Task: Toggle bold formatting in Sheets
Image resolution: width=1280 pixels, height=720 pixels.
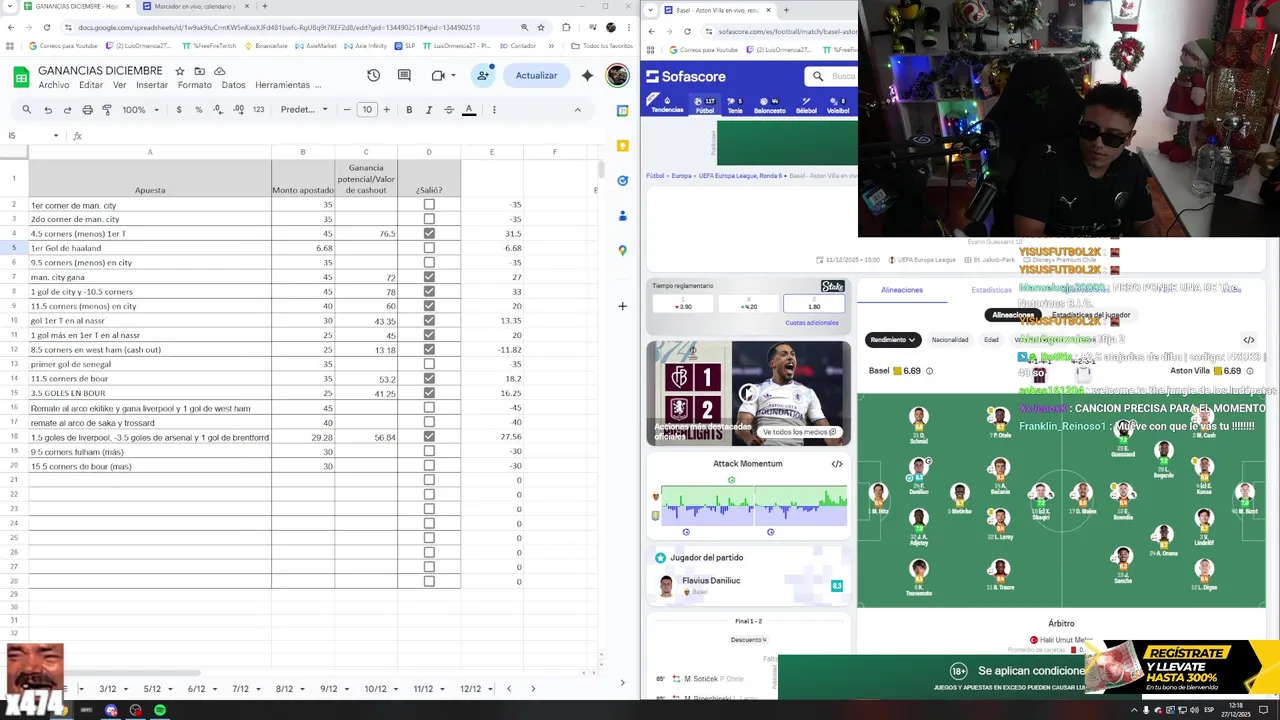Action: click(409, 110)
